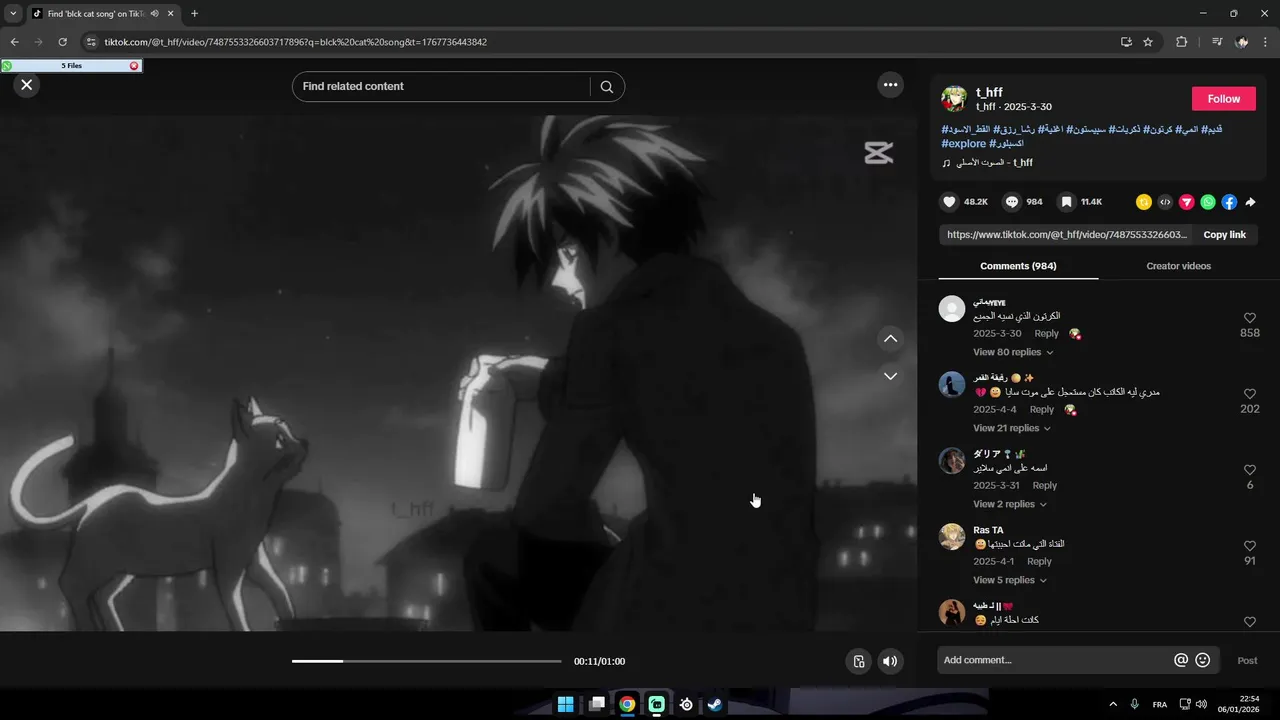Open Google Chrome from the taskbar
The image size is (1280, 720).
626,704
